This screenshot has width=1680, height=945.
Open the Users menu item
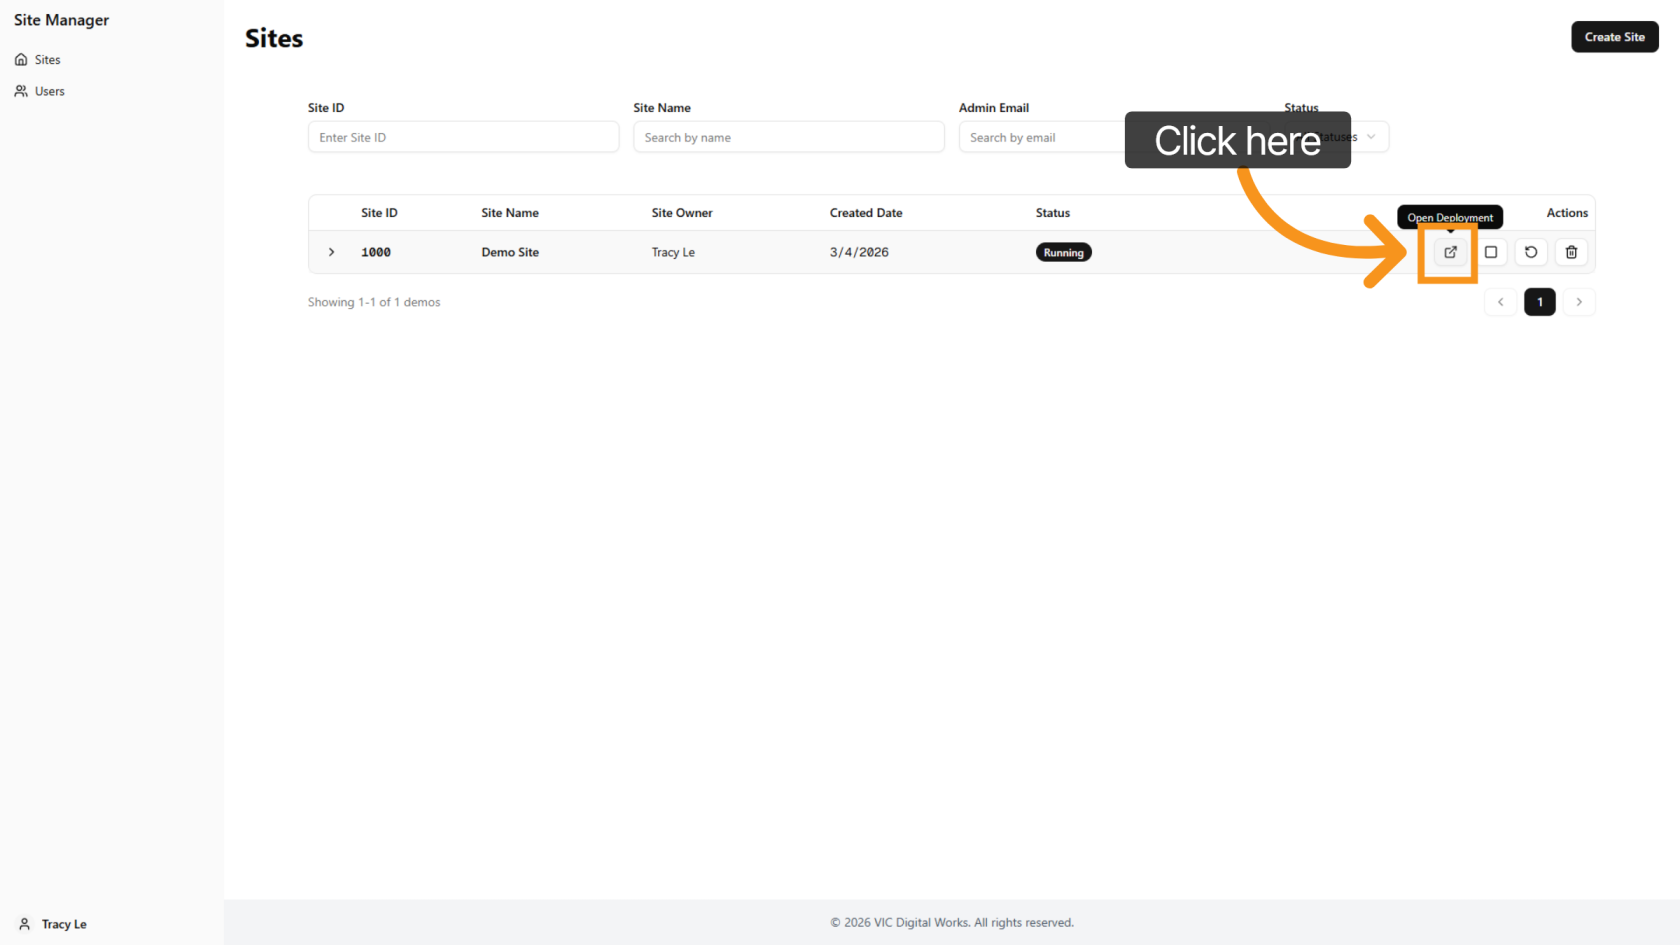[x=49, y=91]
